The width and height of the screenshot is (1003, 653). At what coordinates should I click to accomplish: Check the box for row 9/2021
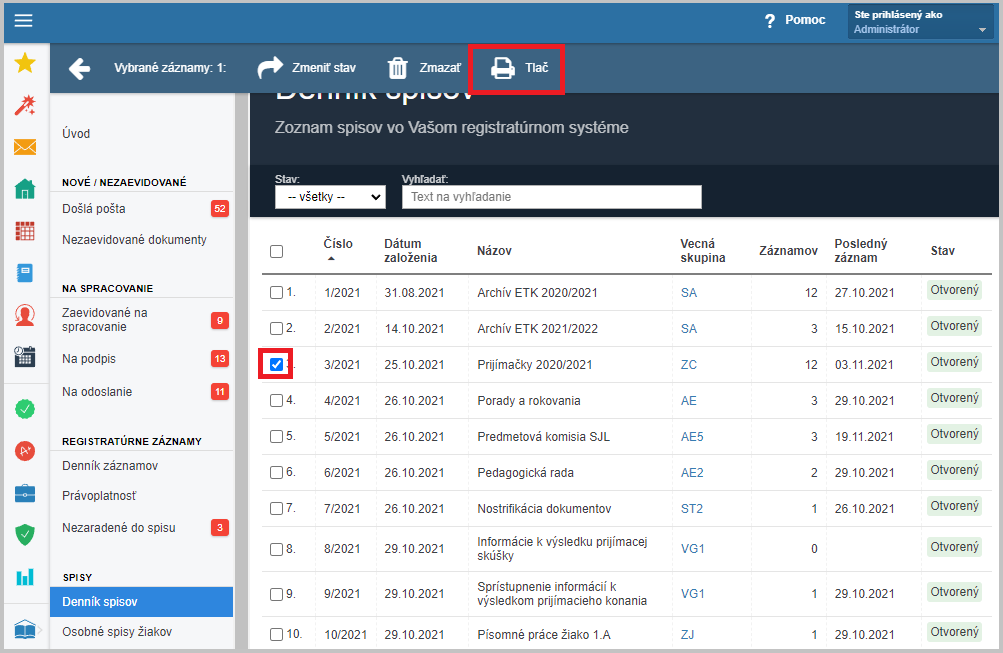[276, 594]
